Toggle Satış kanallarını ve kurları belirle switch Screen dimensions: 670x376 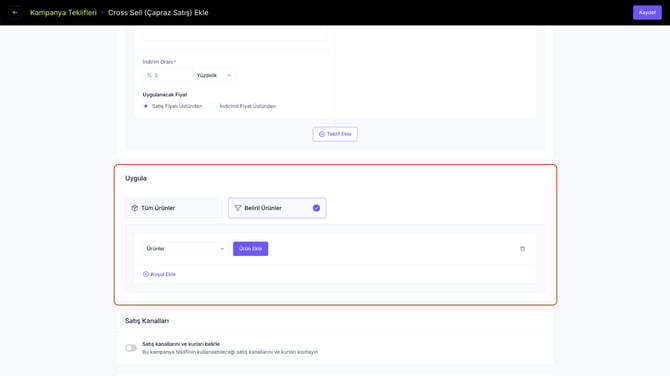click(131, 348)
